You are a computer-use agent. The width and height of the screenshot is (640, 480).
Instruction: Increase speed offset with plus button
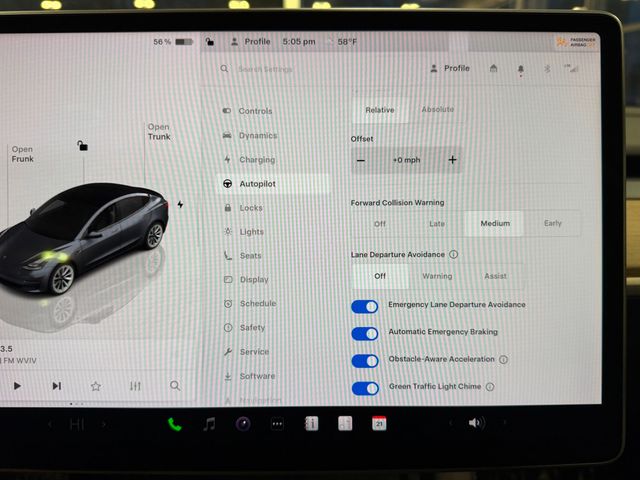[452, 160]
